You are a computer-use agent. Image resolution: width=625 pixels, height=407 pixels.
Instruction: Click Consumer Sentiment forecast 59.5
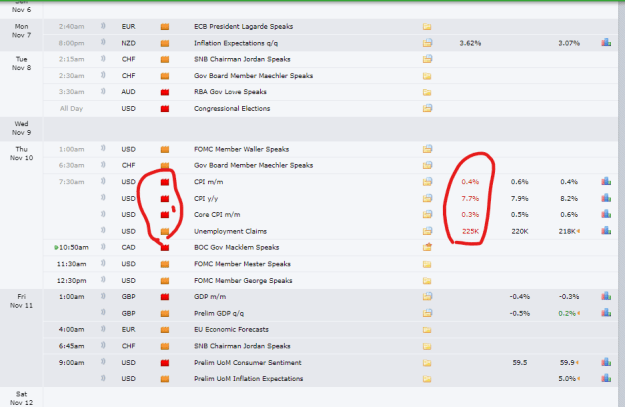point(520,362)
